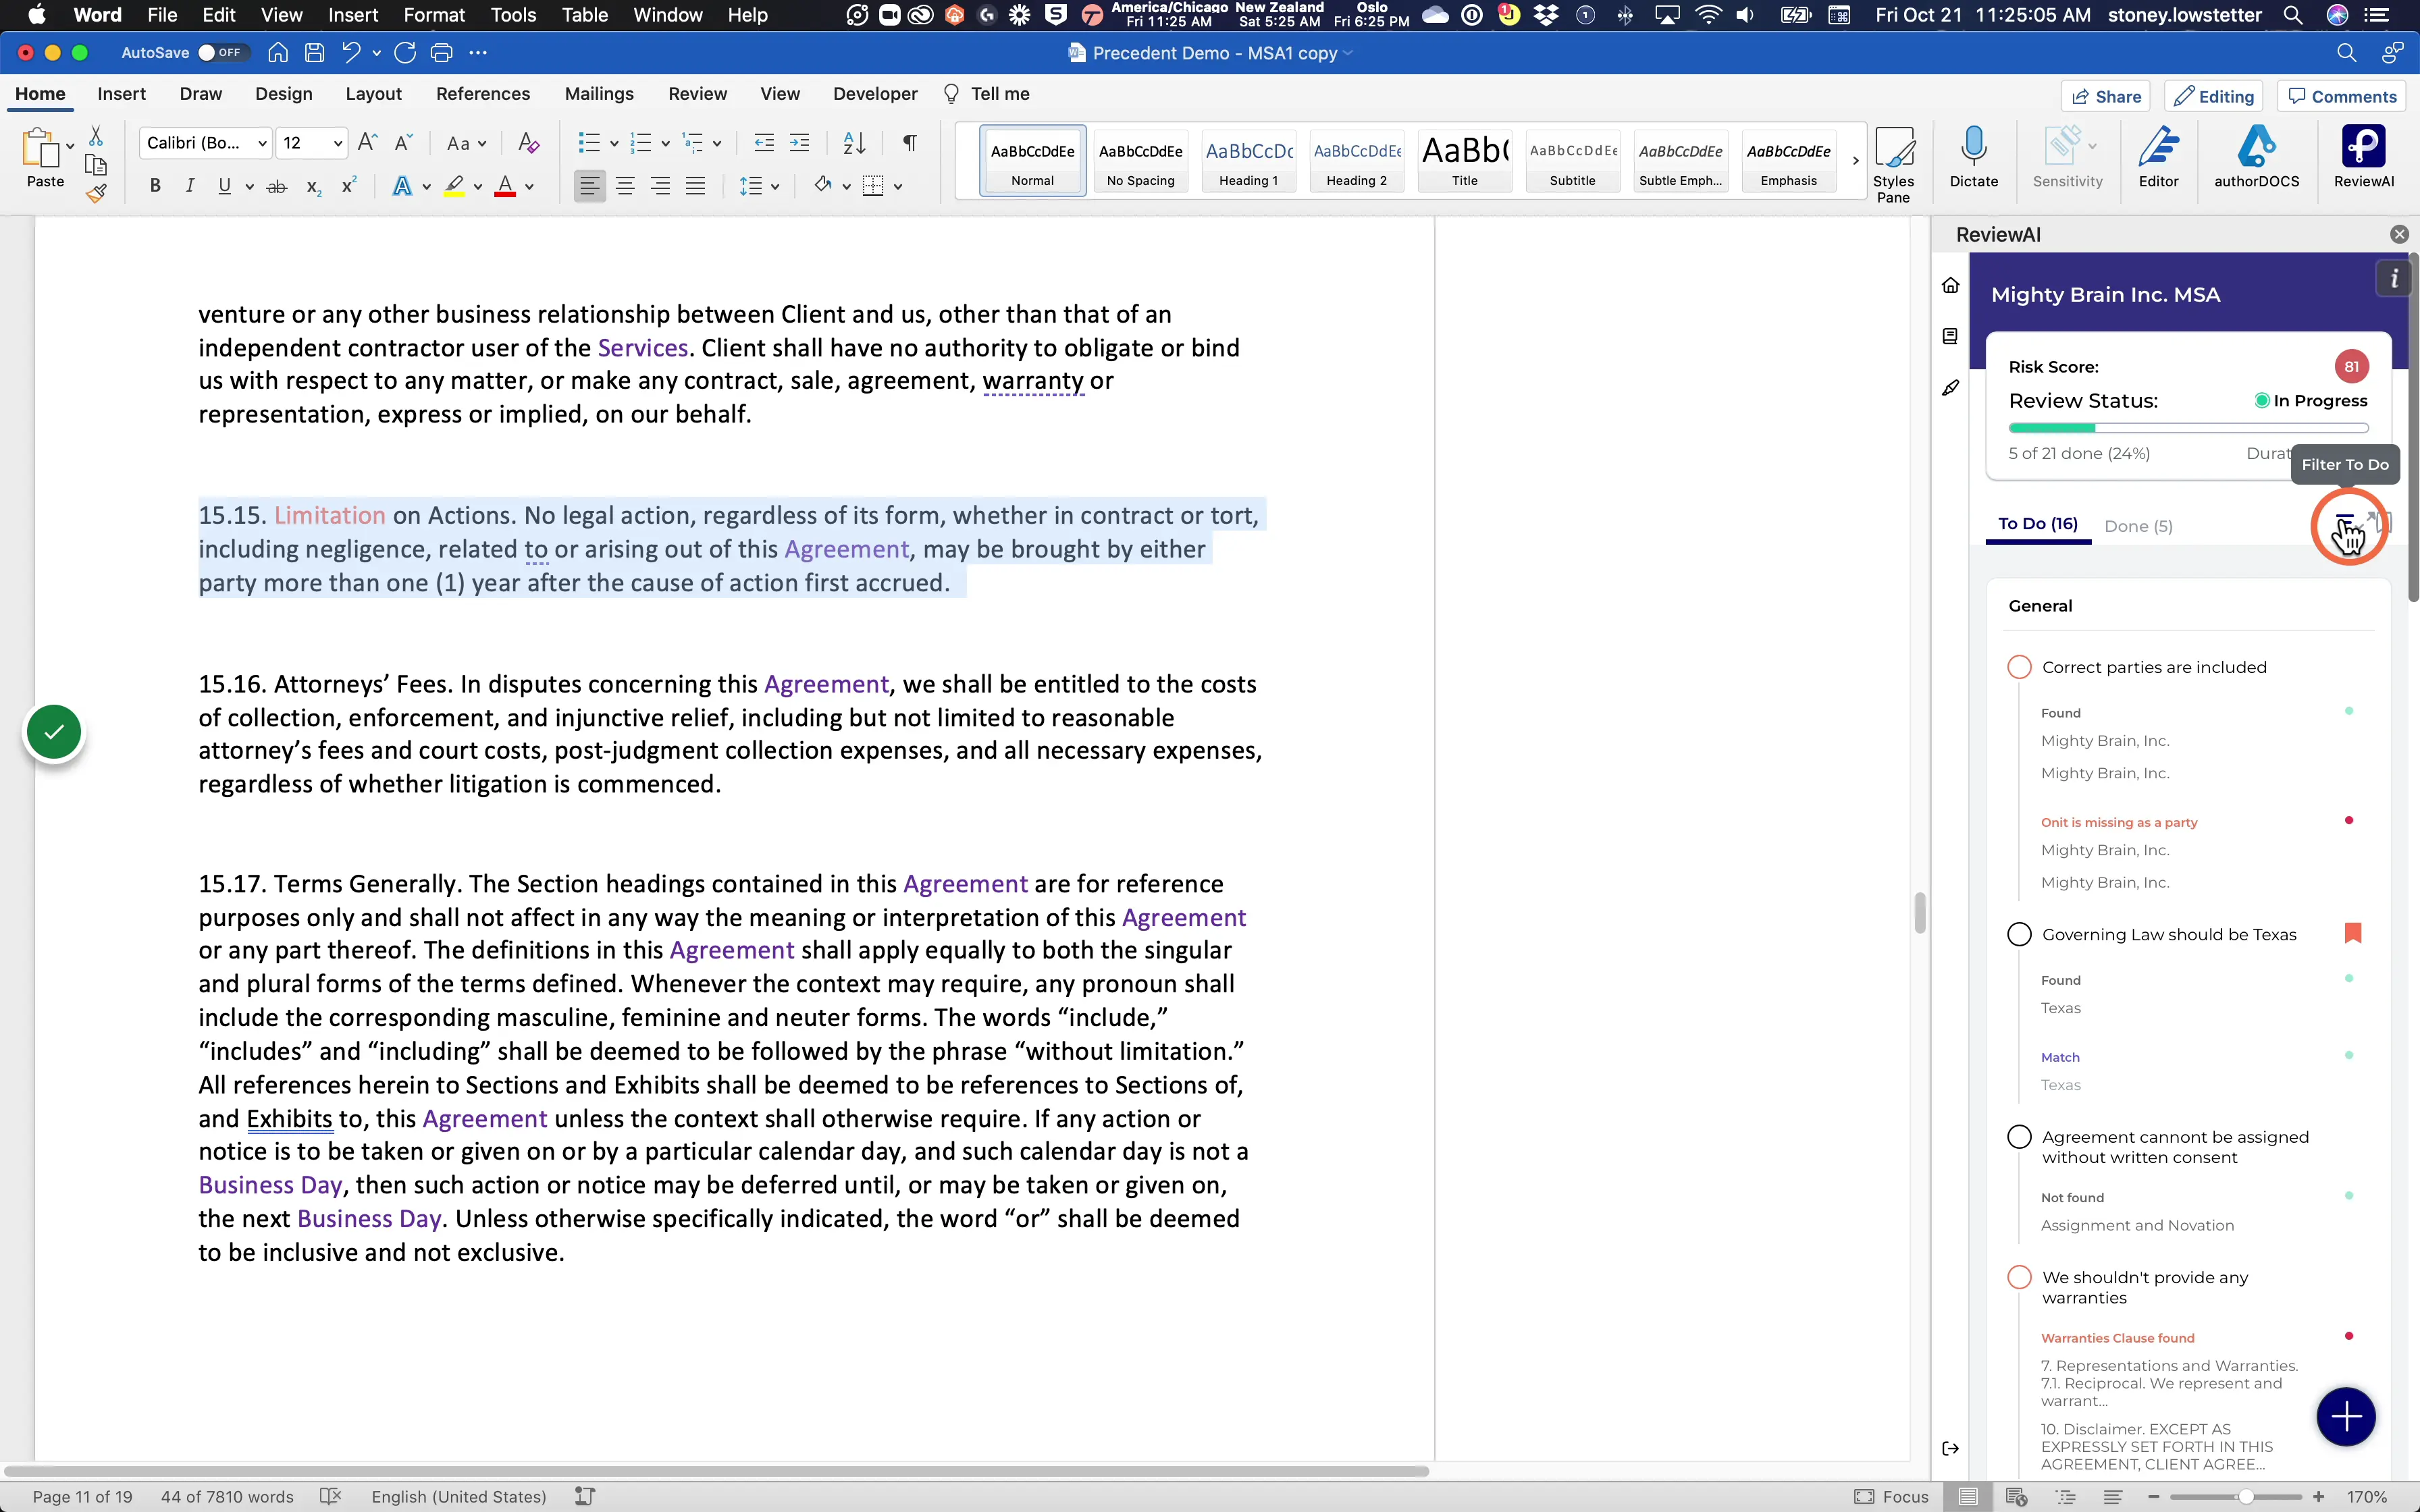
Task: Open the underline style dropdown arrow
Action: click(249, 187)
